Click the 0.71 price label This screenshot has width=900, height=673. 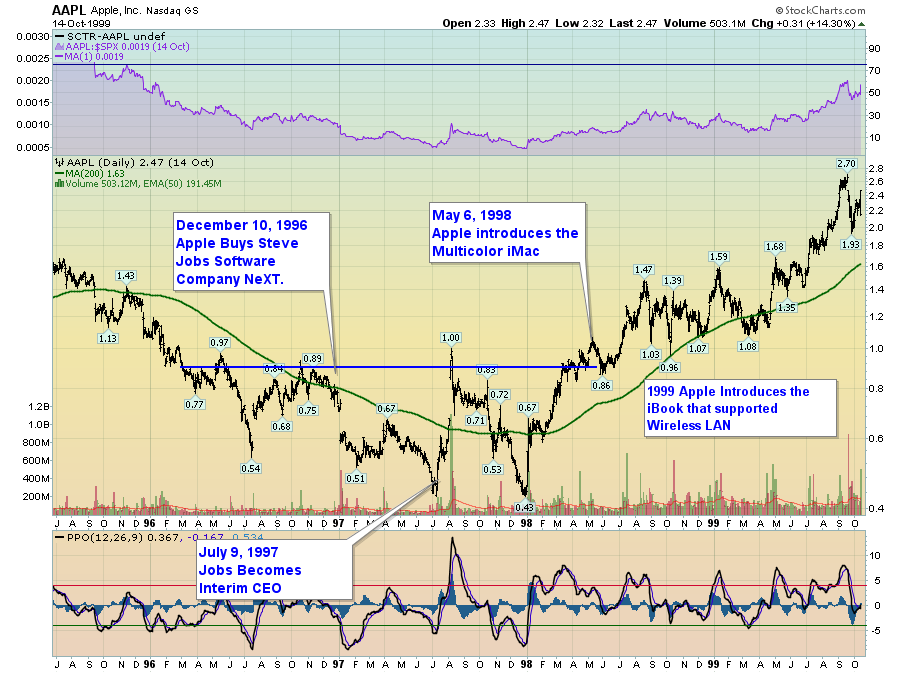pyautogui.click(x=475, y=420)
